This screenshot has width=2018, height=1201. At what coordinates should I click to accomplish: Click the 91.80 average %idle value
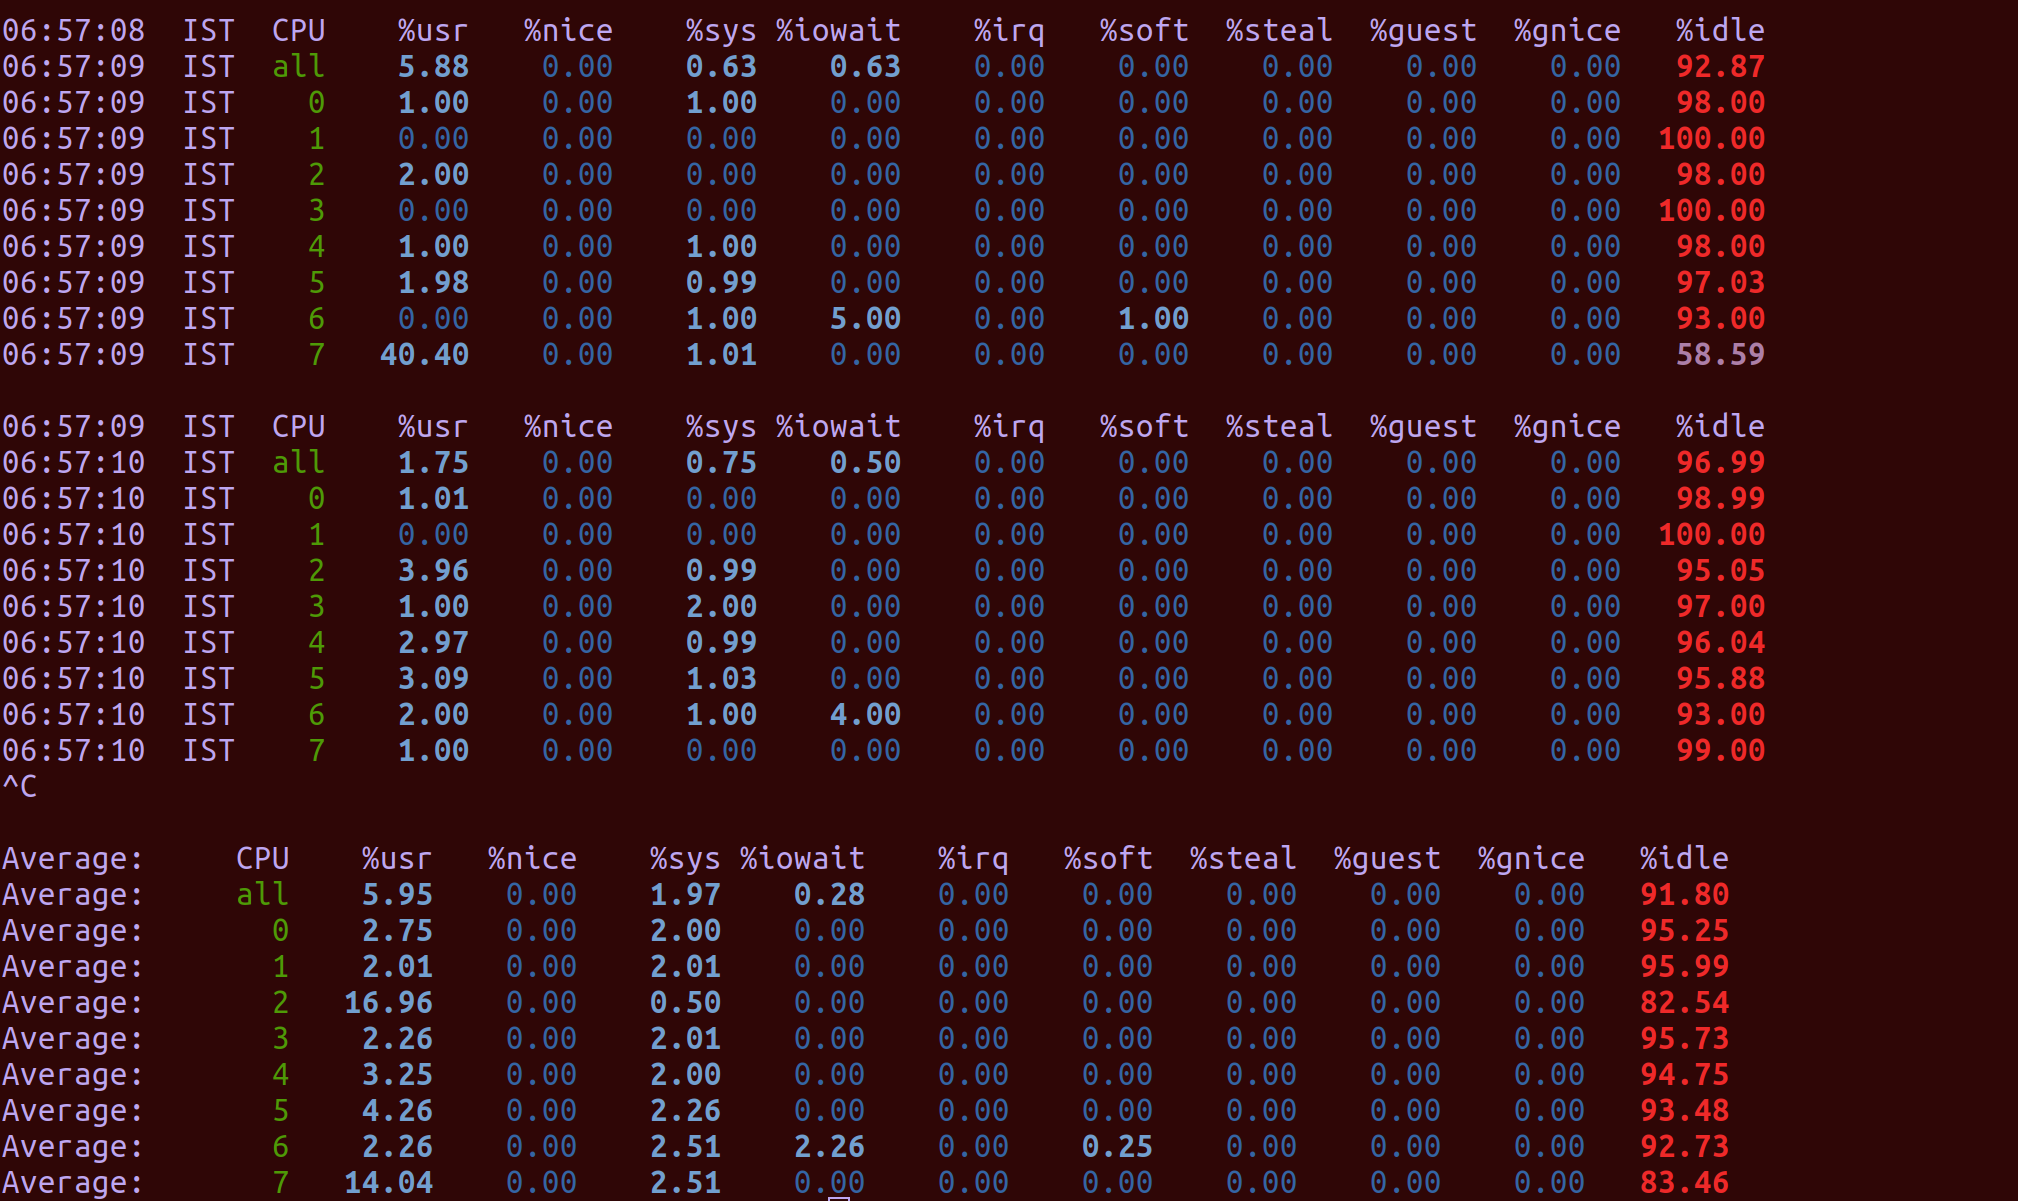coord(1684,895)
